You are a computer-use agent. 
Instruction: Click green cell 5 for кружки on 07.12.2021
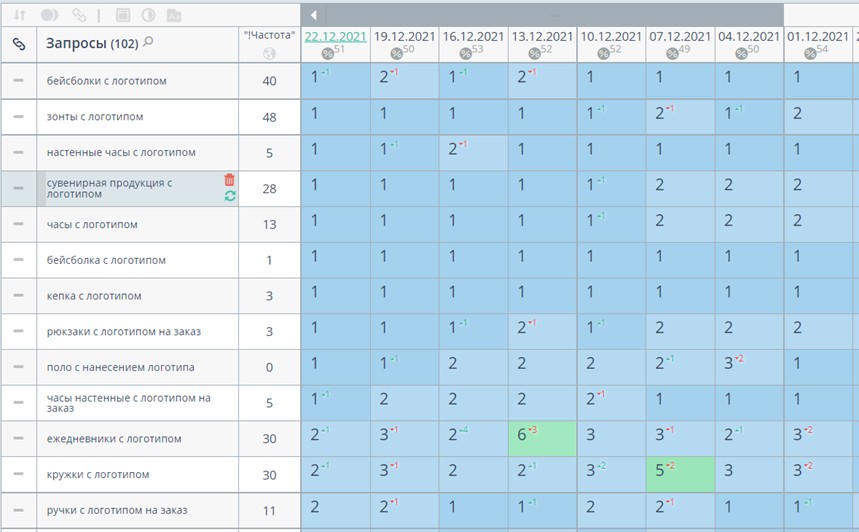(x=680, y=474)
